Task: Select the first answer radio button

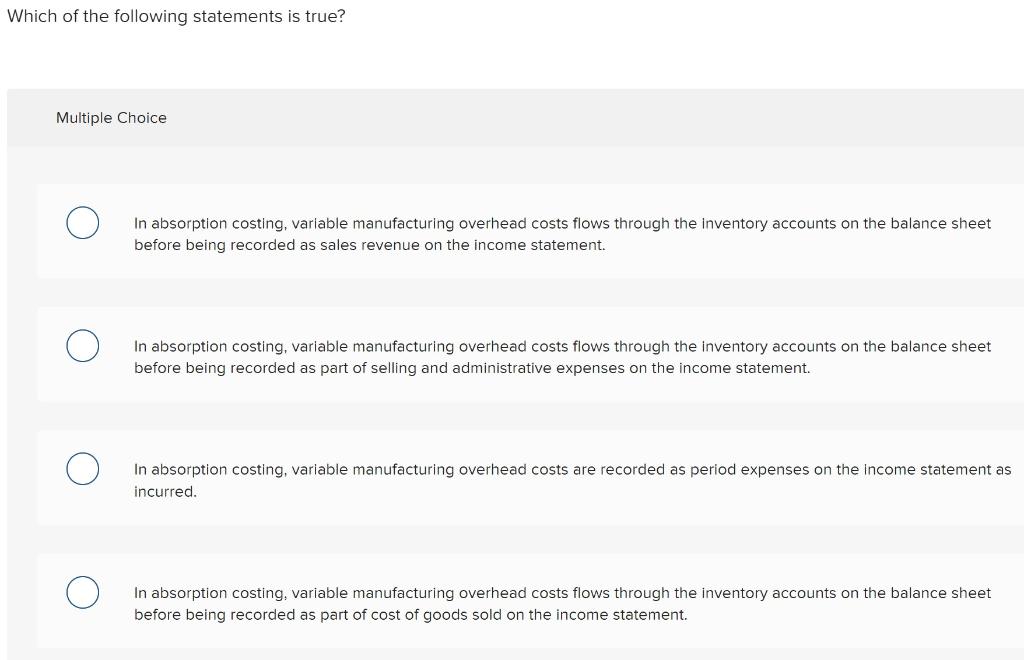Action: coord(83,223)
